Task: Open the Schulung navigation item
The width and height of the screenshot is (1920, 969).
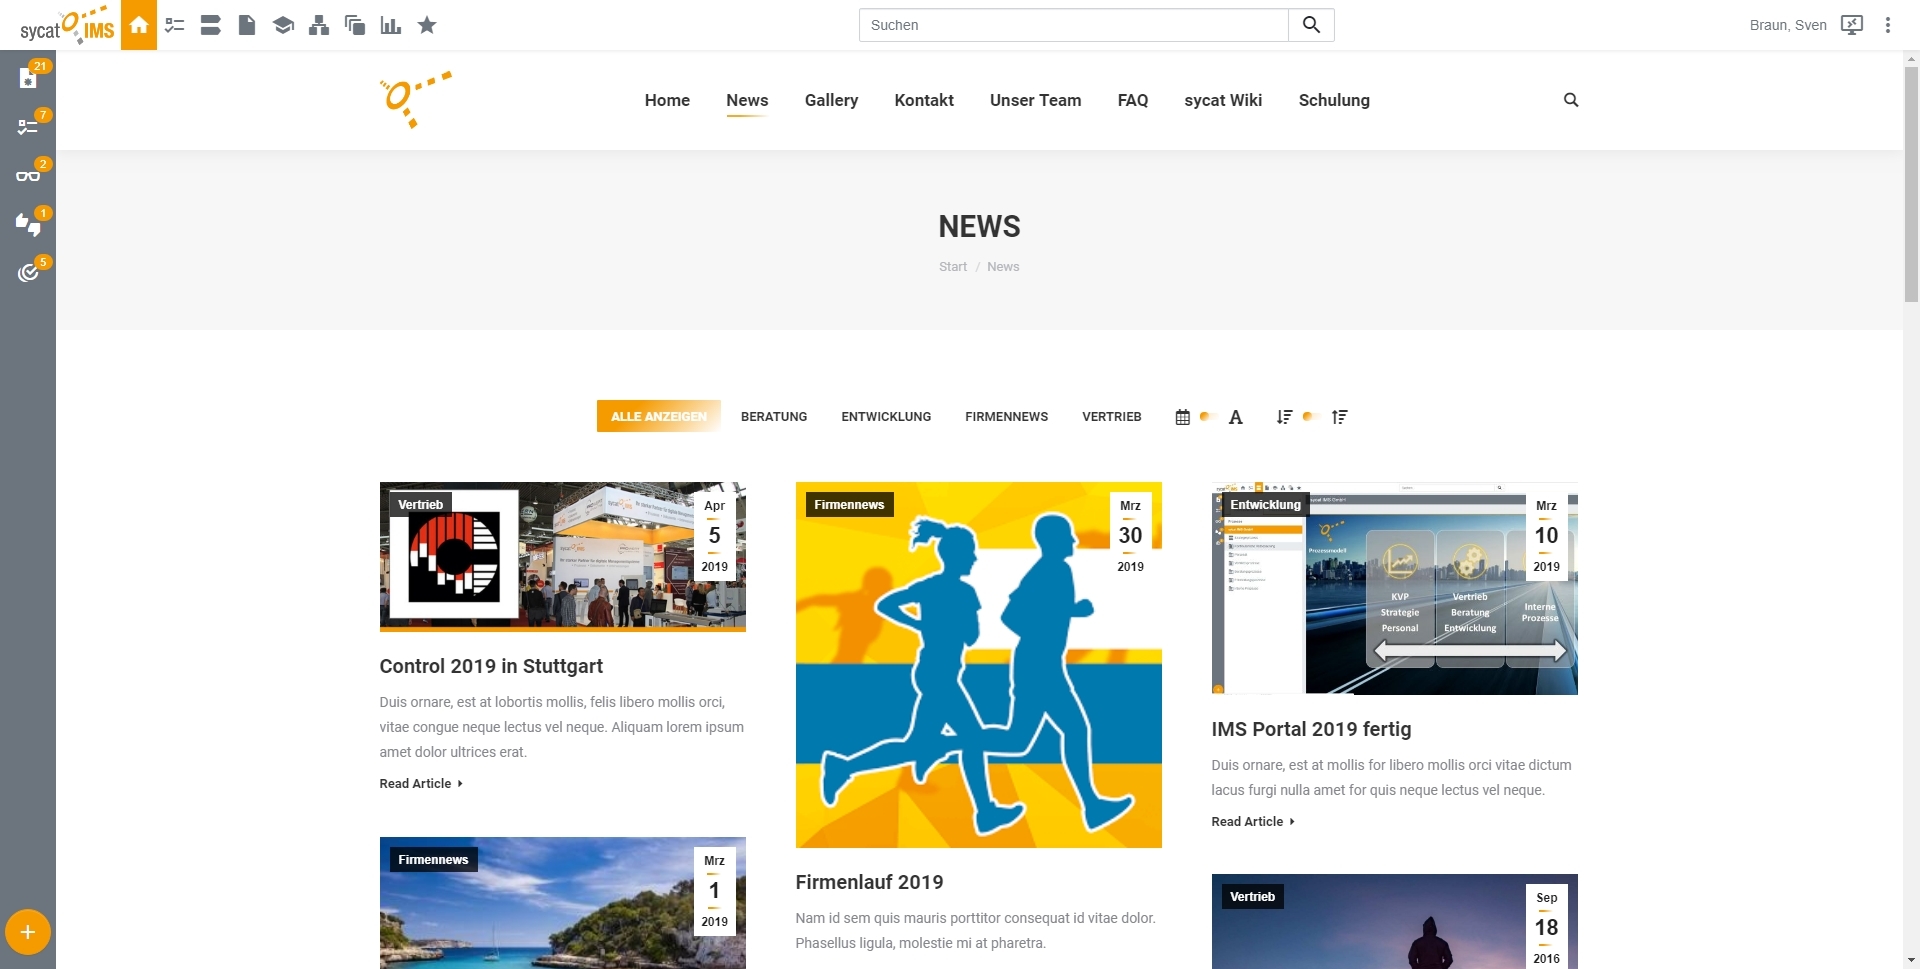Action: [1334, 100]
